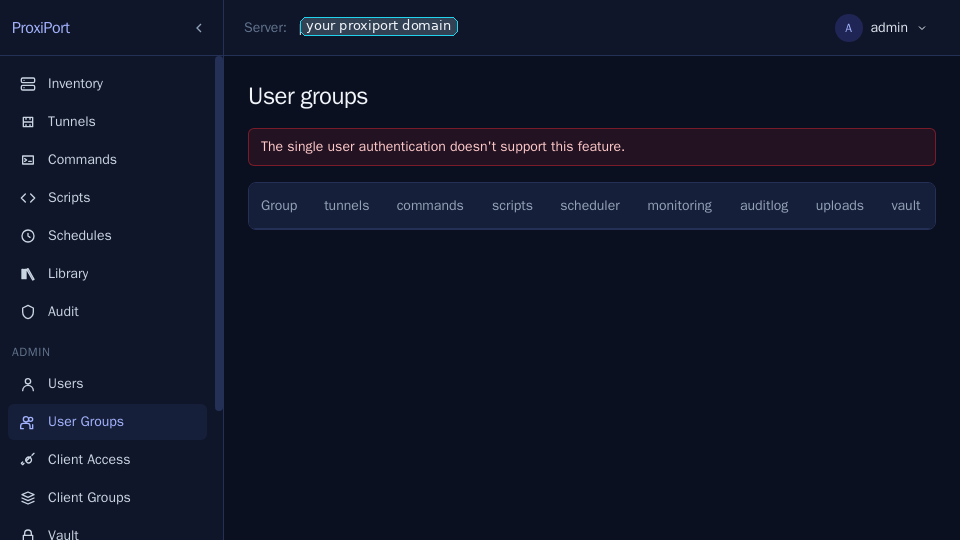960x540 pixels.
Task: Click the Scripts code-brackets icon
Action: pos(28,198)
